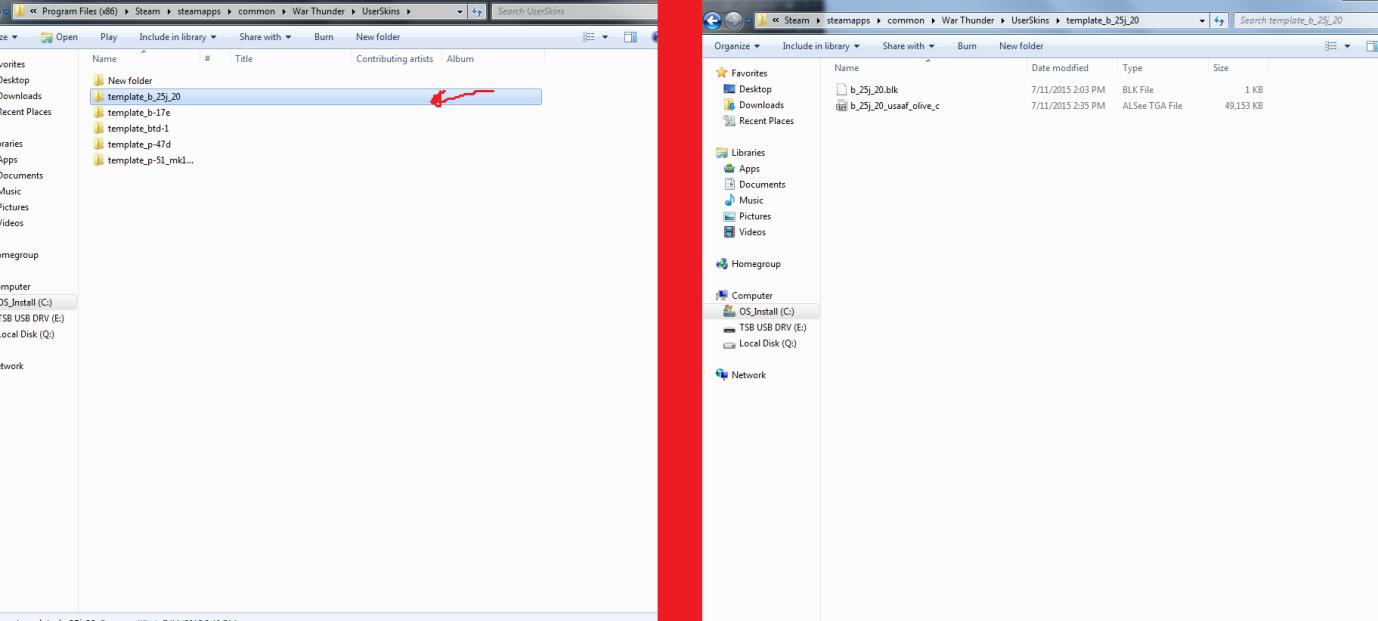Screen dimensions: 1378x621
Task: Click the 'War Thunder' breadcrumb in left window
Action: click(x=318, y=11)
